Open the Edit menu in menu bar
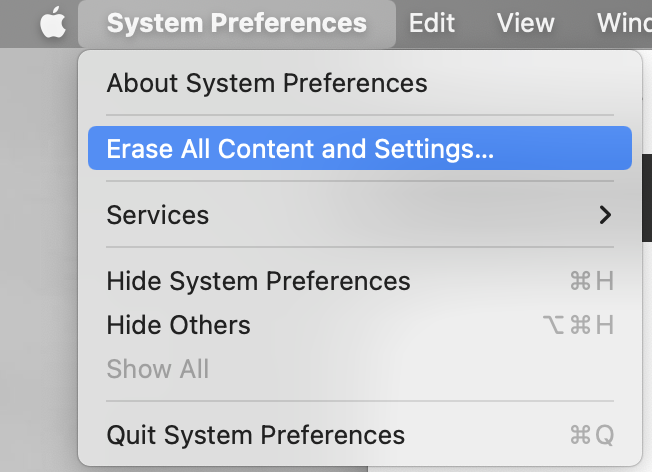The width and height of the screenshot is (652, 472). (432, 23)
